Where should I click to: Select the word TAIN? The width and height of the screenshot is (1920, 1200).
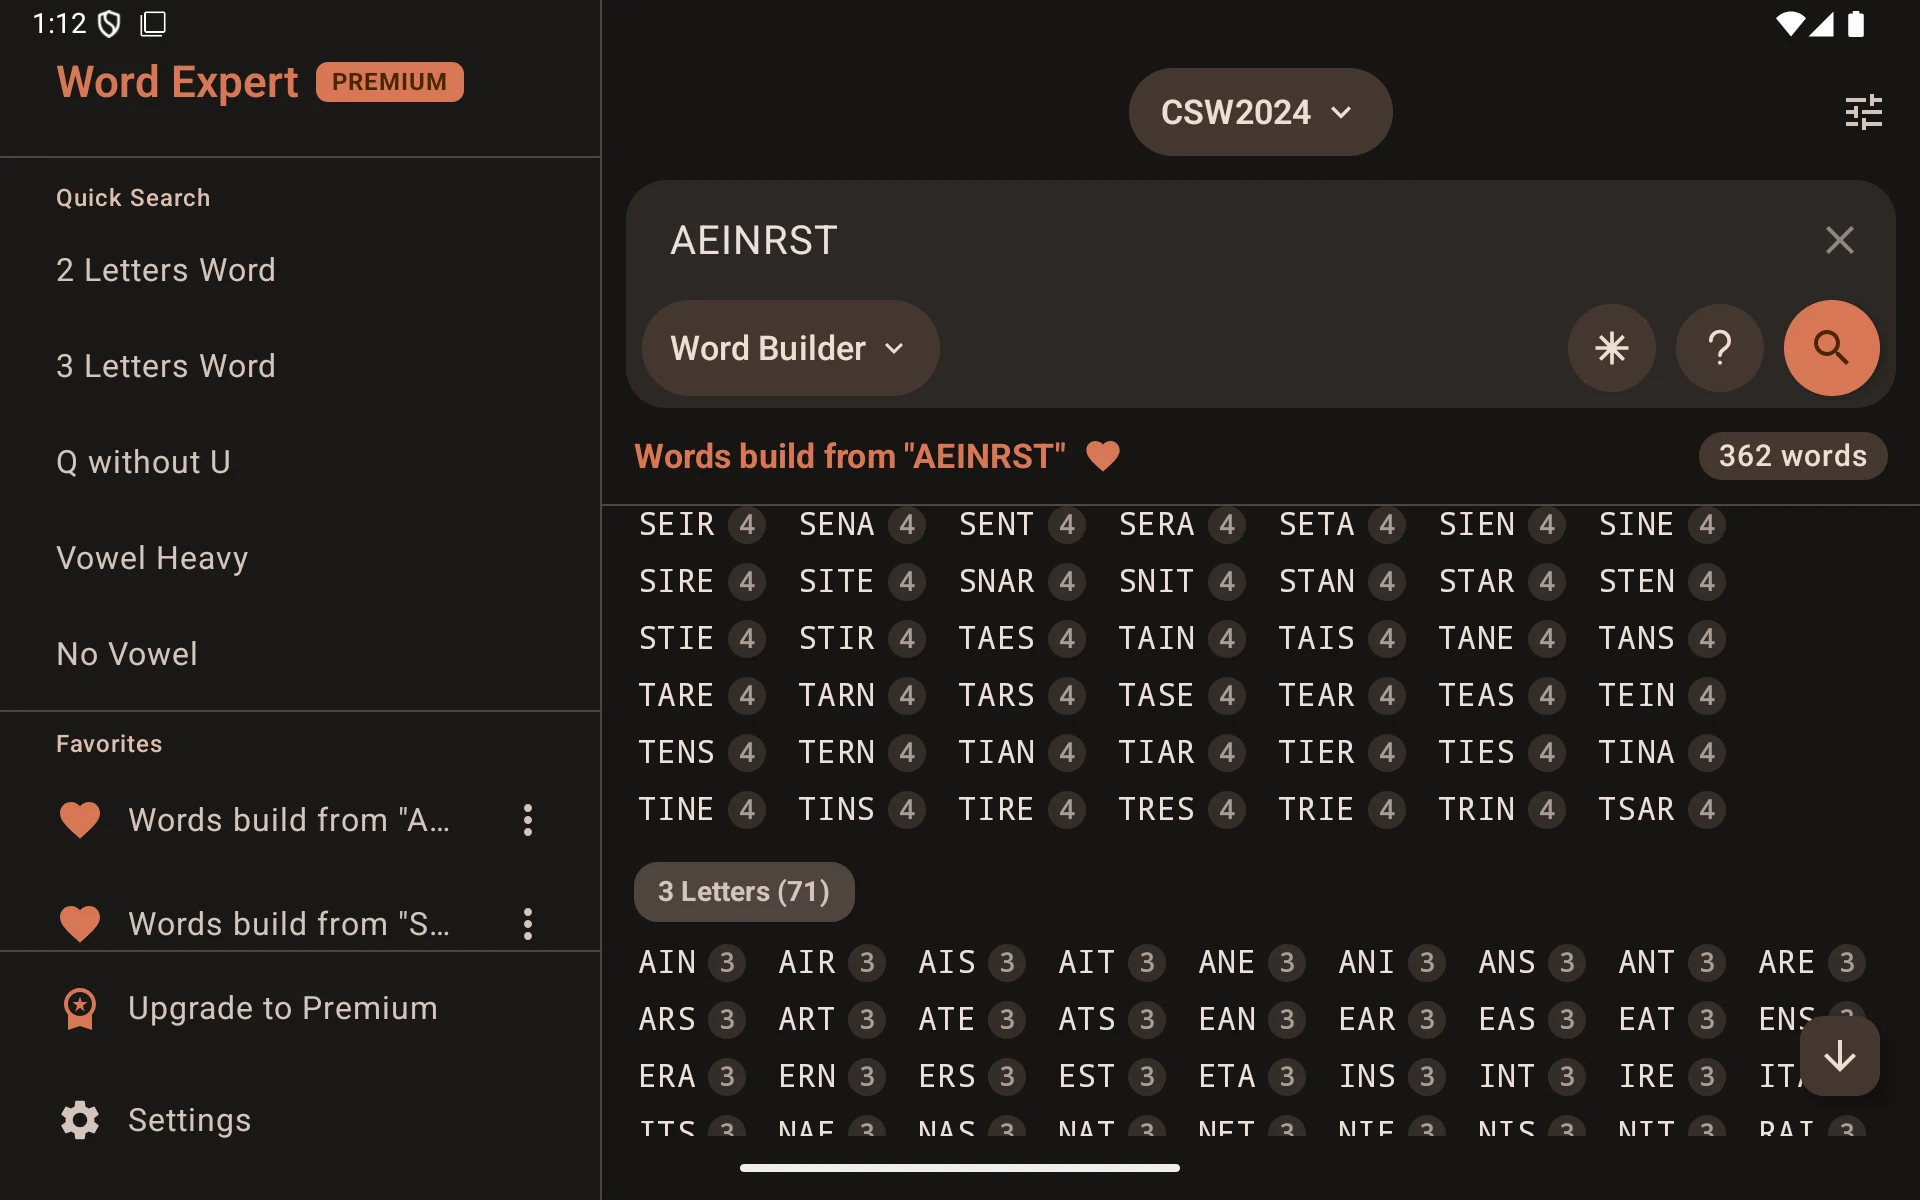click(1157, 638)
